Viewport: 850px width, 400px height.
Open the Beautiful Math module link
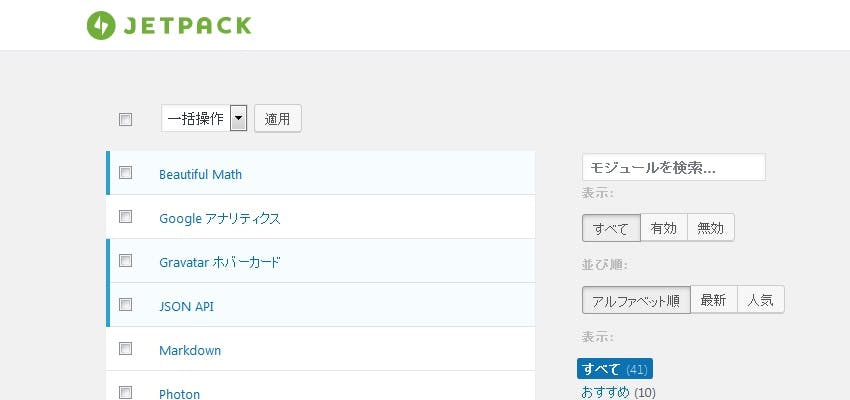[201, 175]
